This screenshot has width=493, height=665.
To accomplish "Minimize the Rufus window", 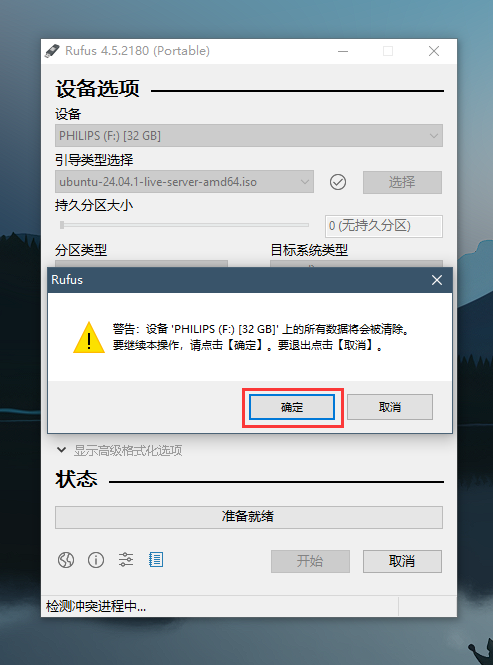I will point(343,51).
